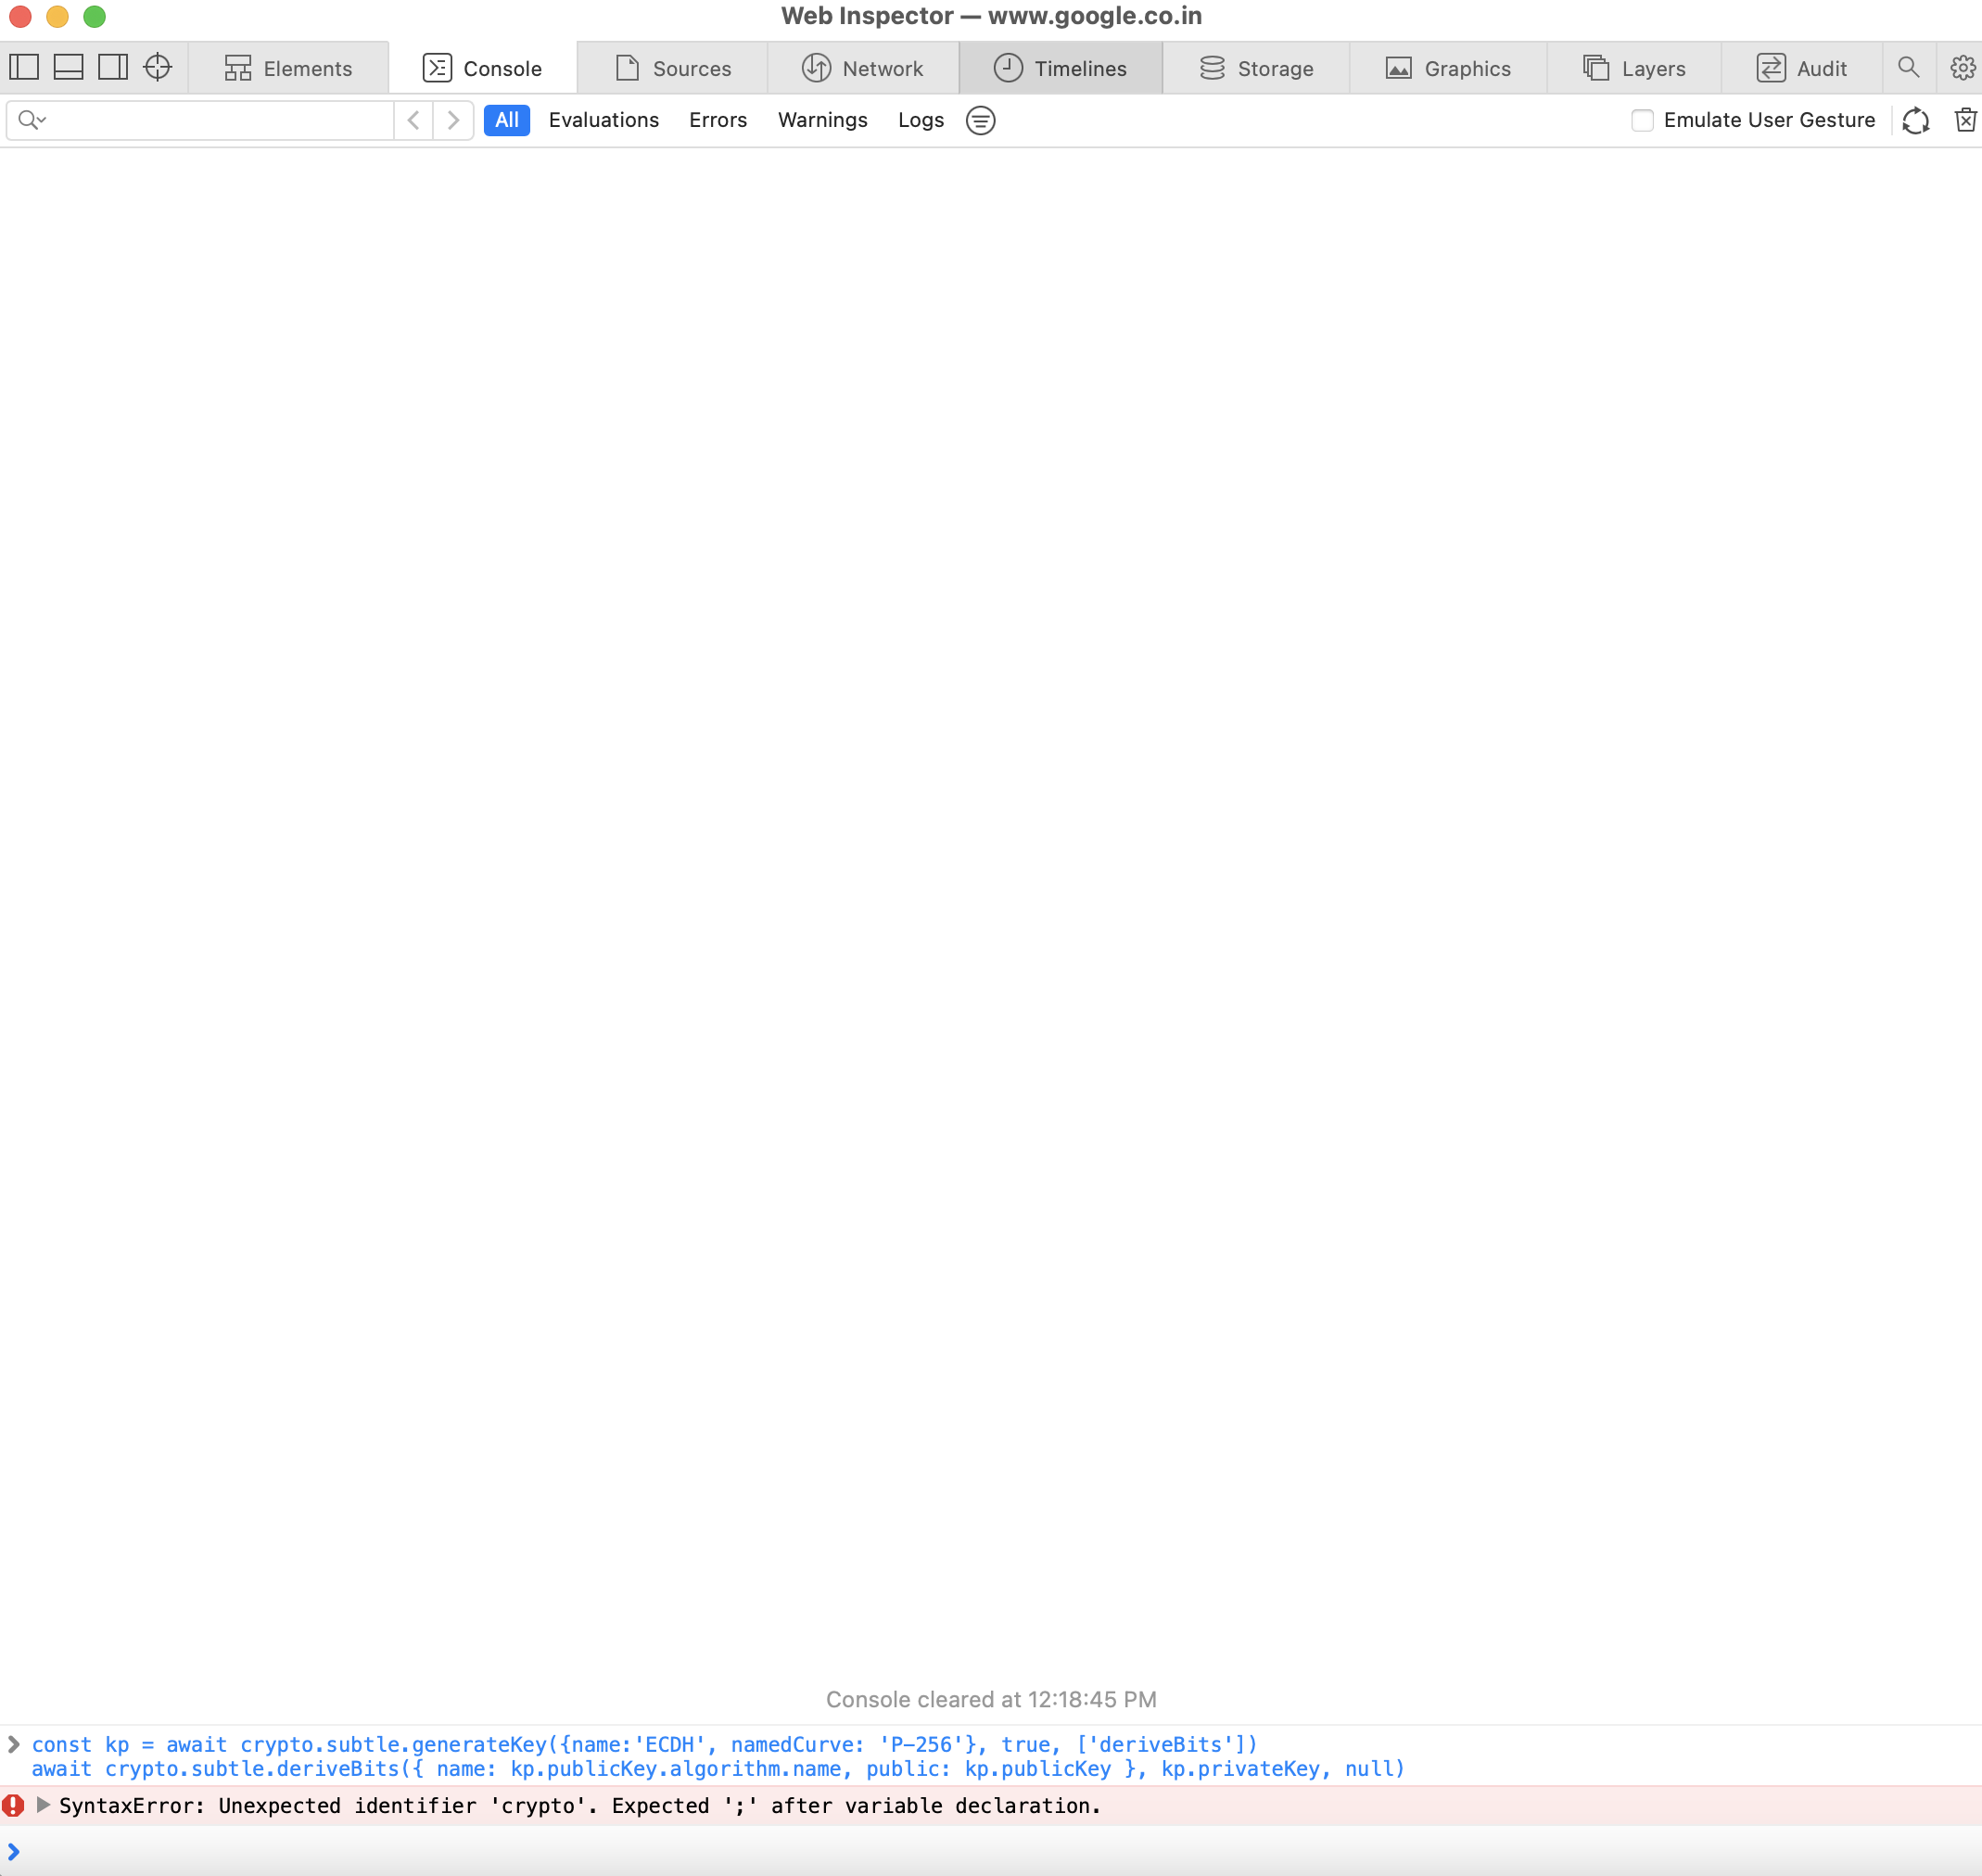This screenshot has width=1982, height=1876.
Task: Dock inspector to right side icon
Action: tap(112, 67)
